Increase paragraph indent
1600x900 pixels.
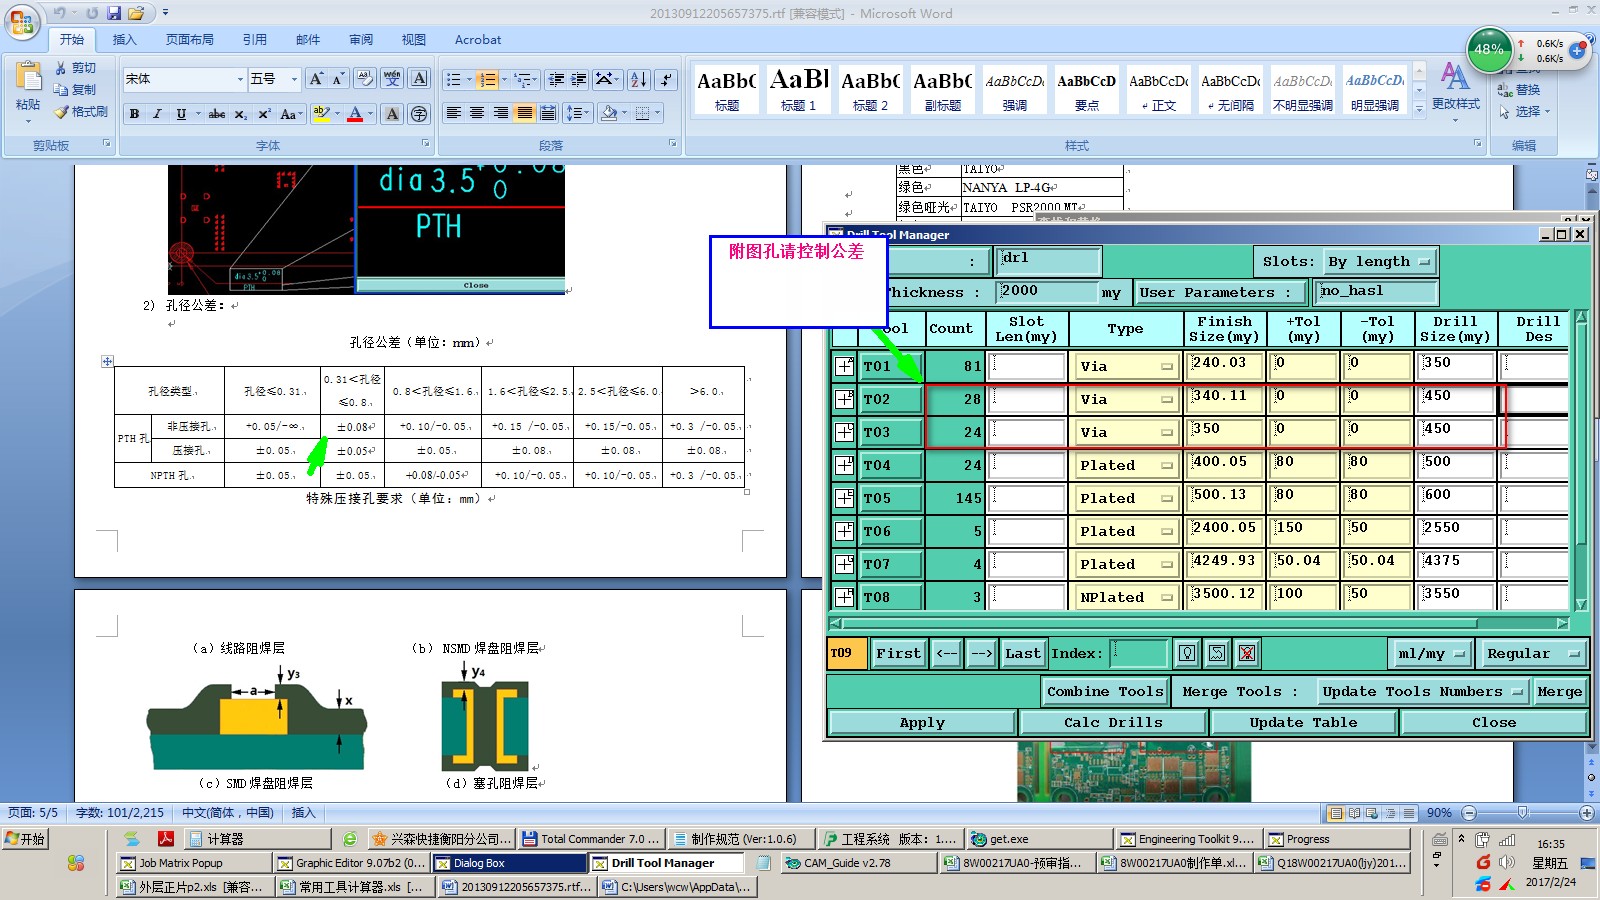(x=579, y=79)
